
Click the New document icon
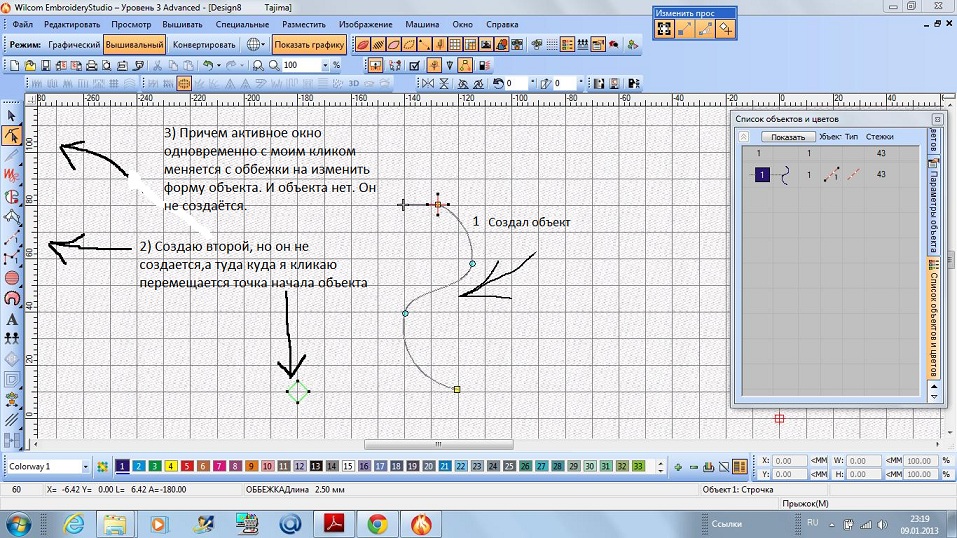pos(14,65)
